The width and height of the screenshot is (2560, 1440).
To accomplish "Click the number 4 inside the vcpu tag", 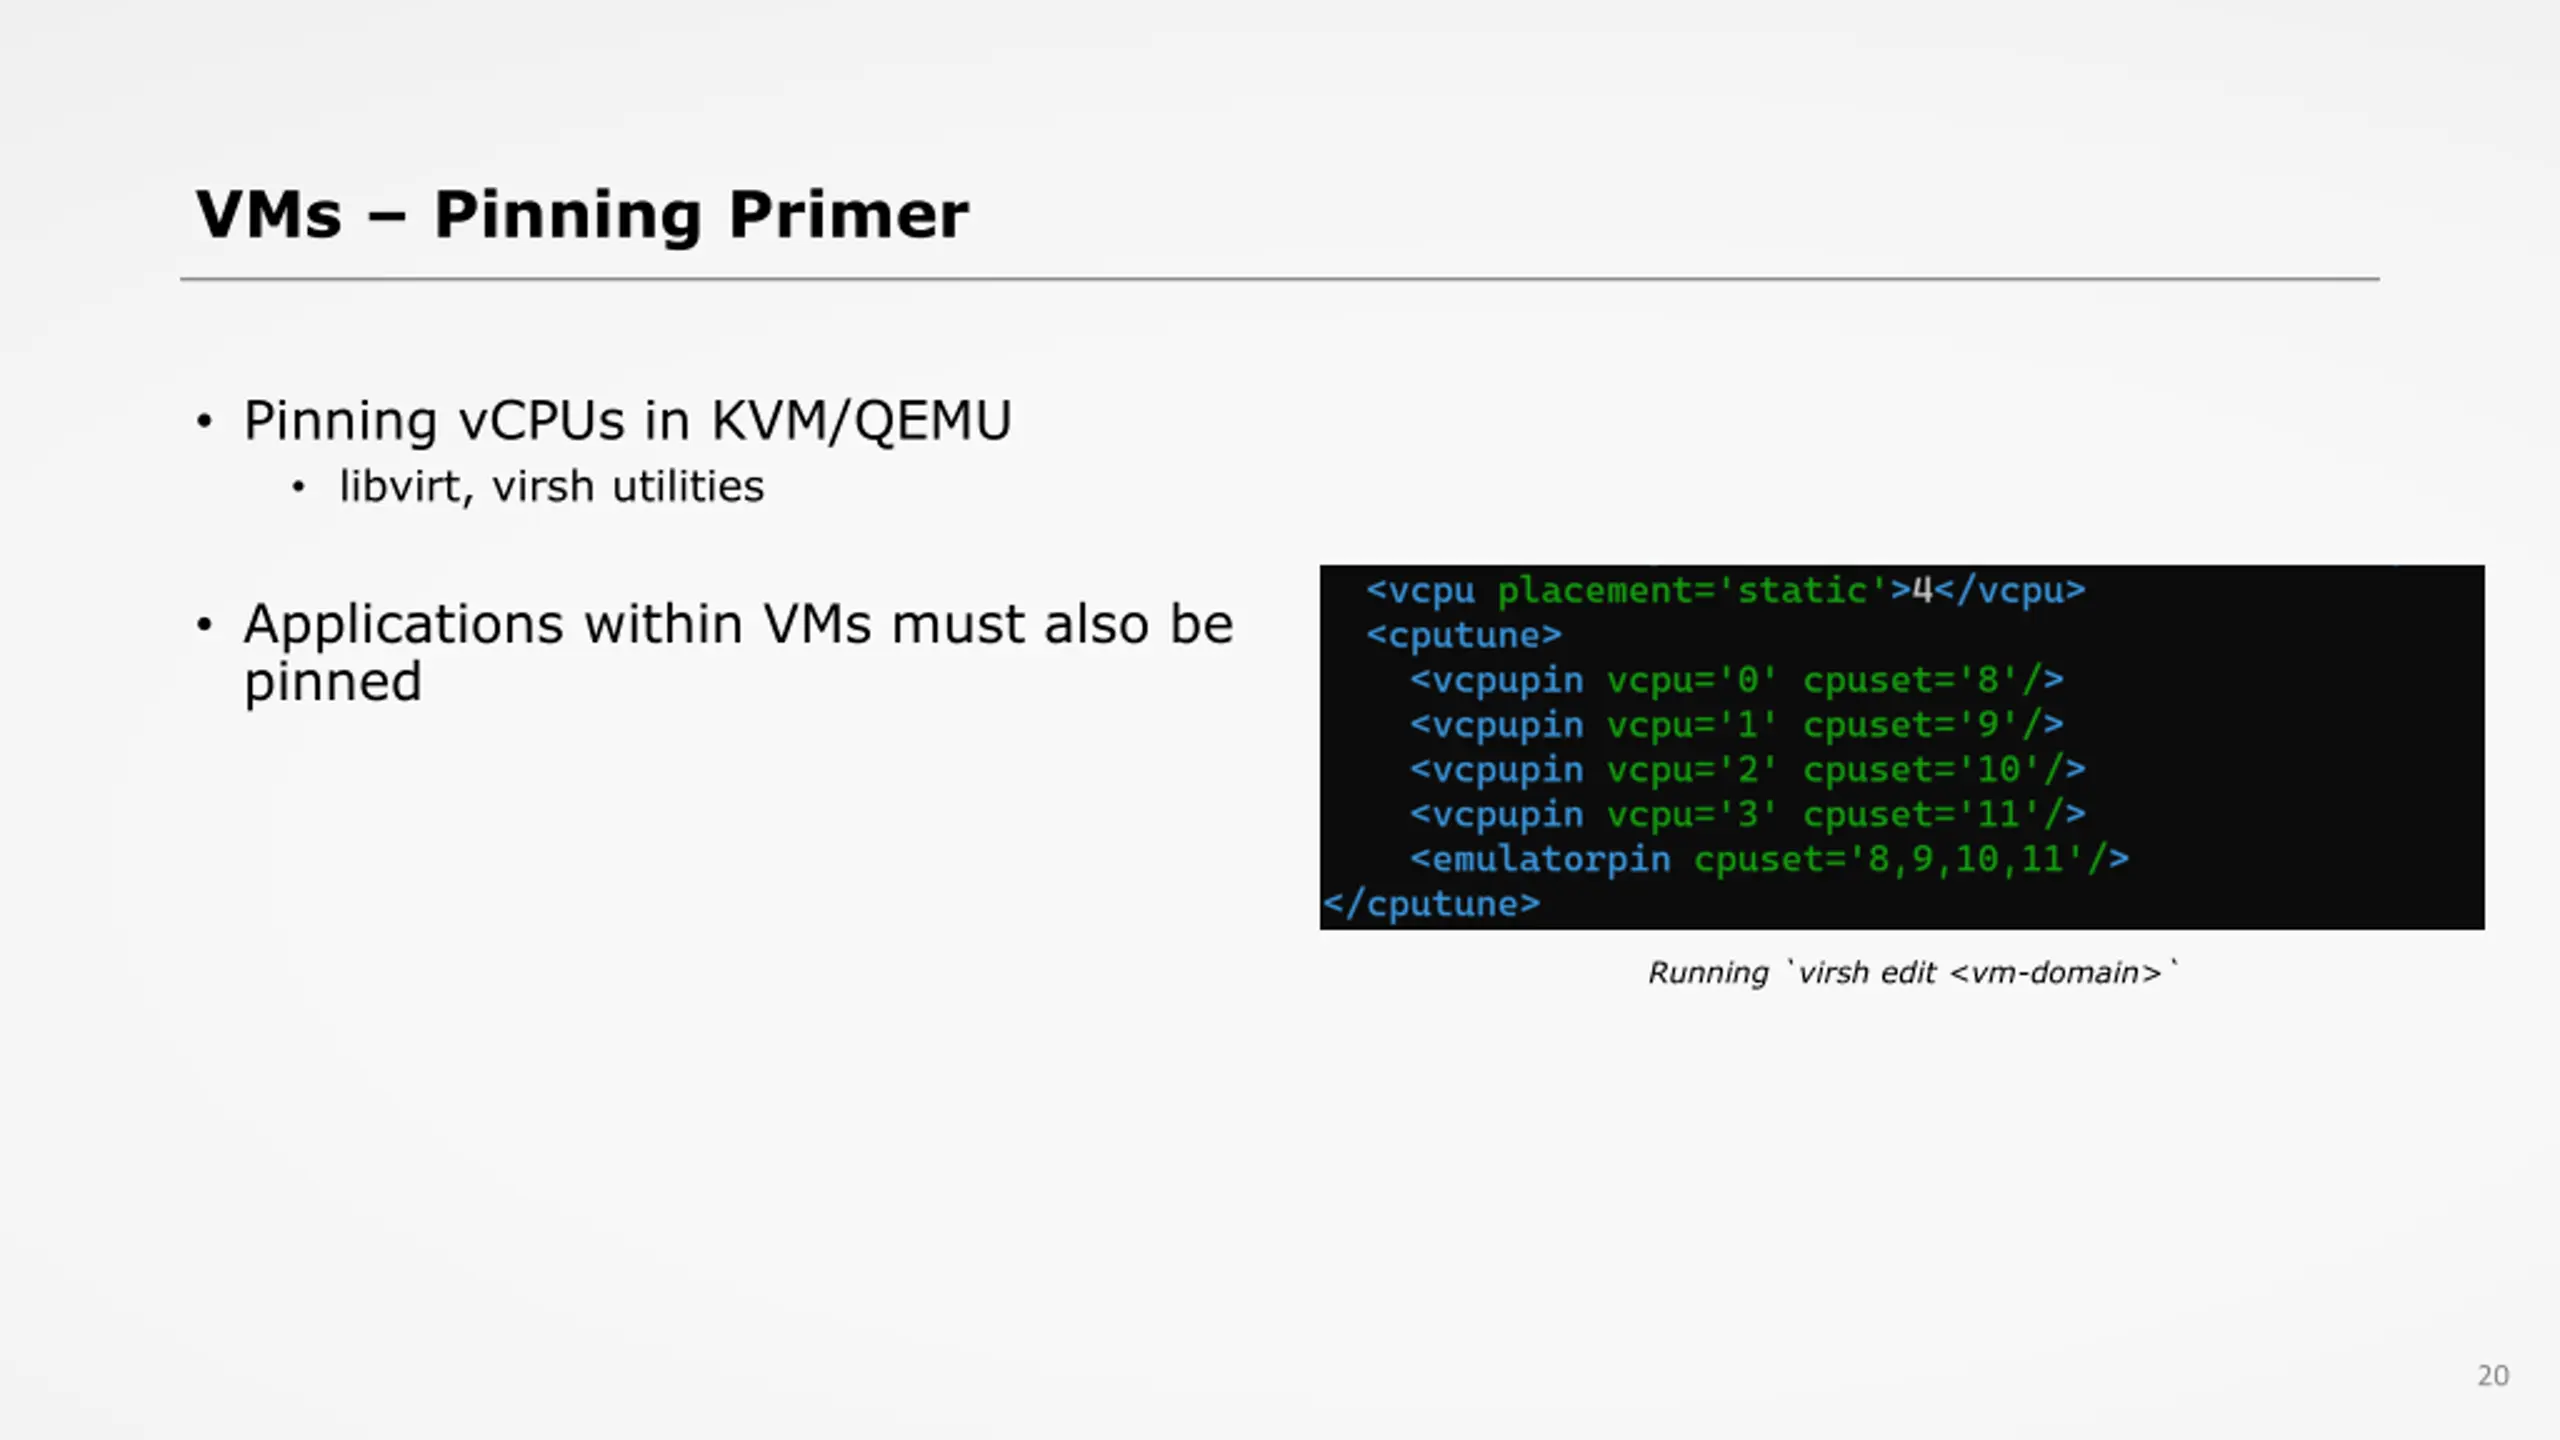I will 1922,590.
